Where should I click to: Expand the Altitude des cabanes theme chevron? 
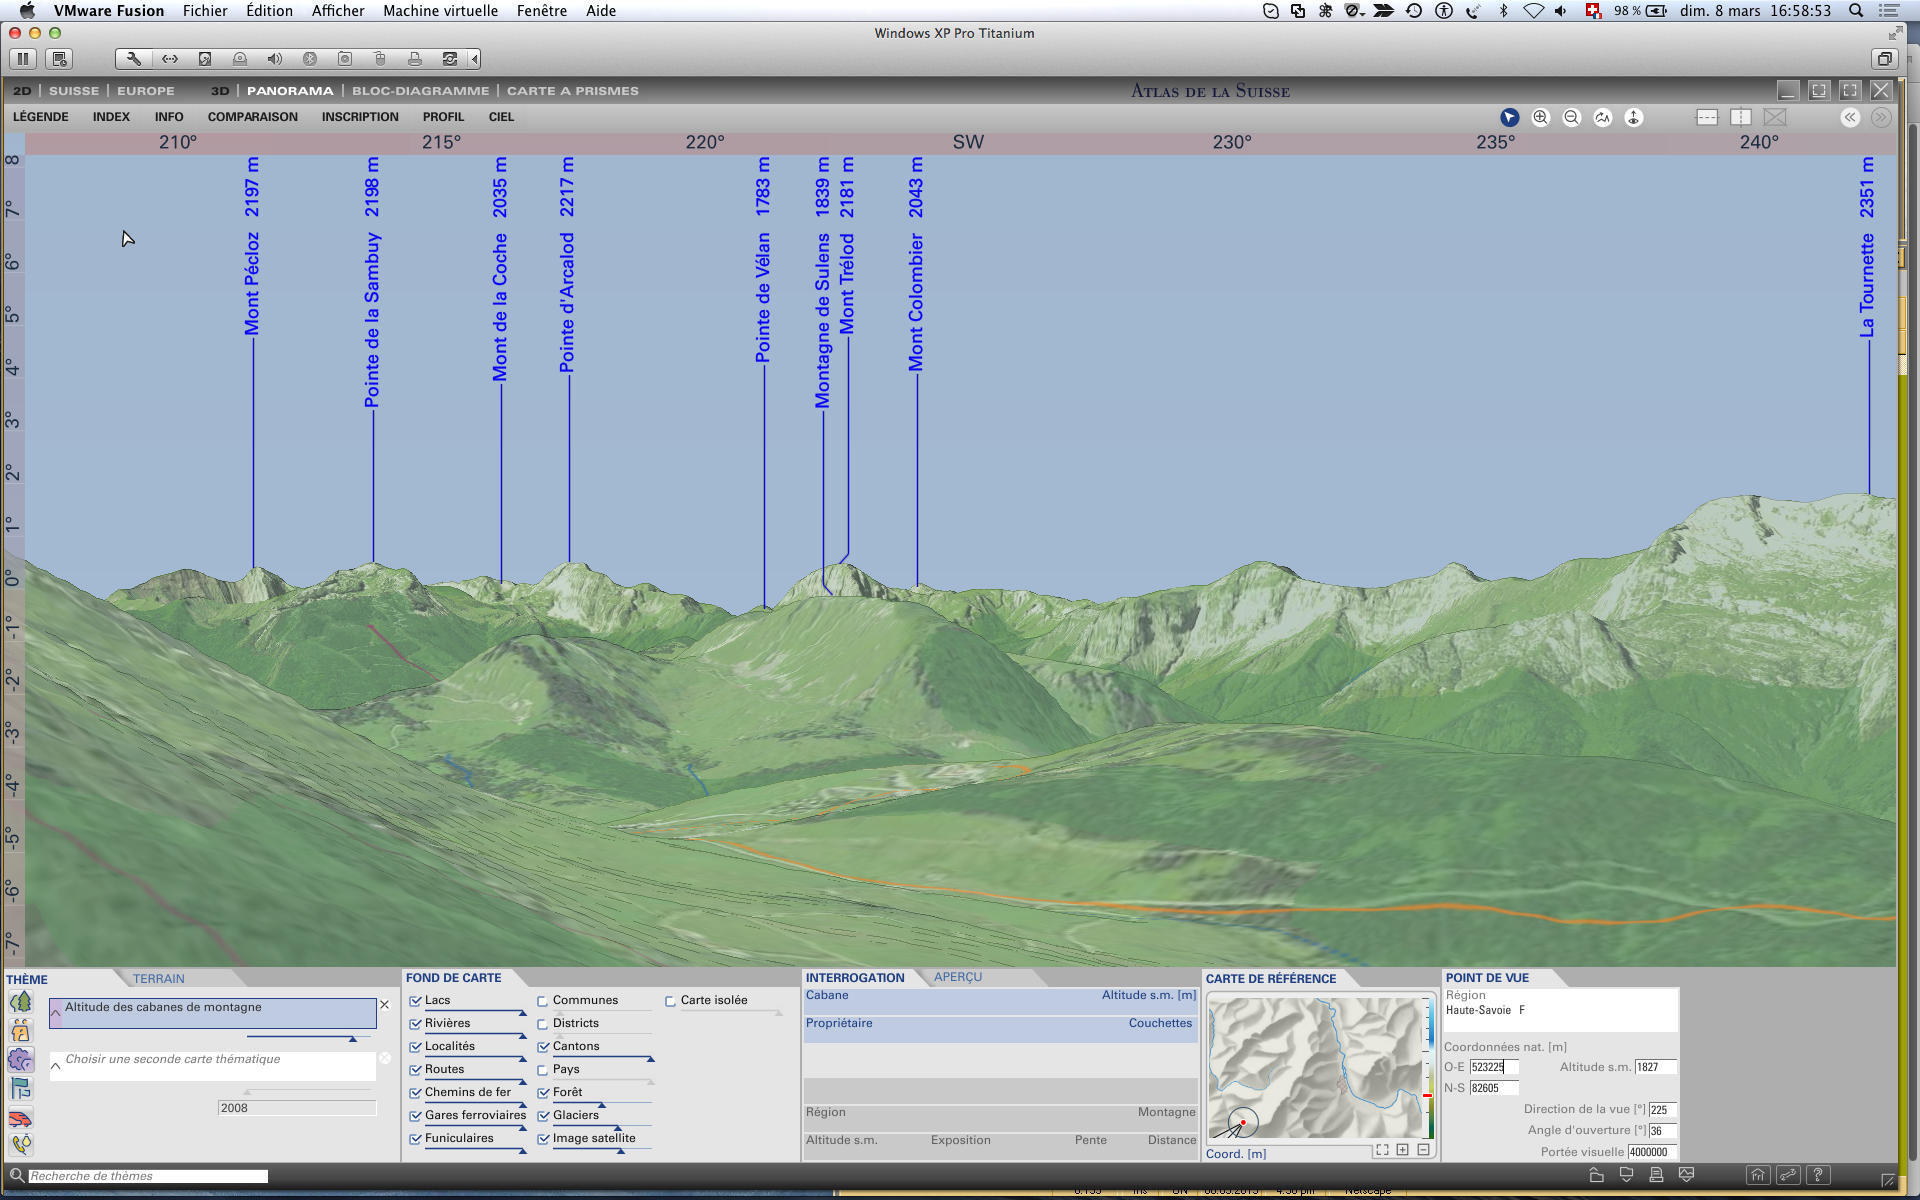[x=56, y=1012]
